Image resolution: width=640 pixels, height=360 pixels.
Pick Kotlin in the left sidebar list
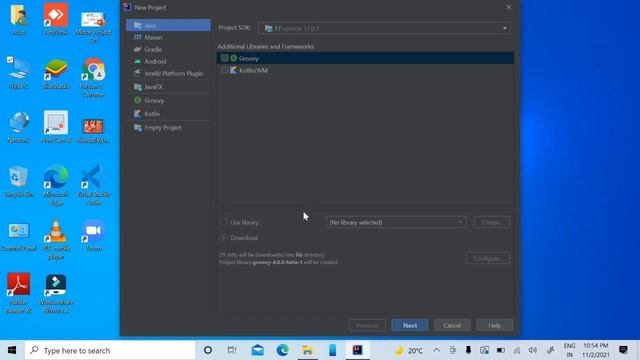[168, 114]
